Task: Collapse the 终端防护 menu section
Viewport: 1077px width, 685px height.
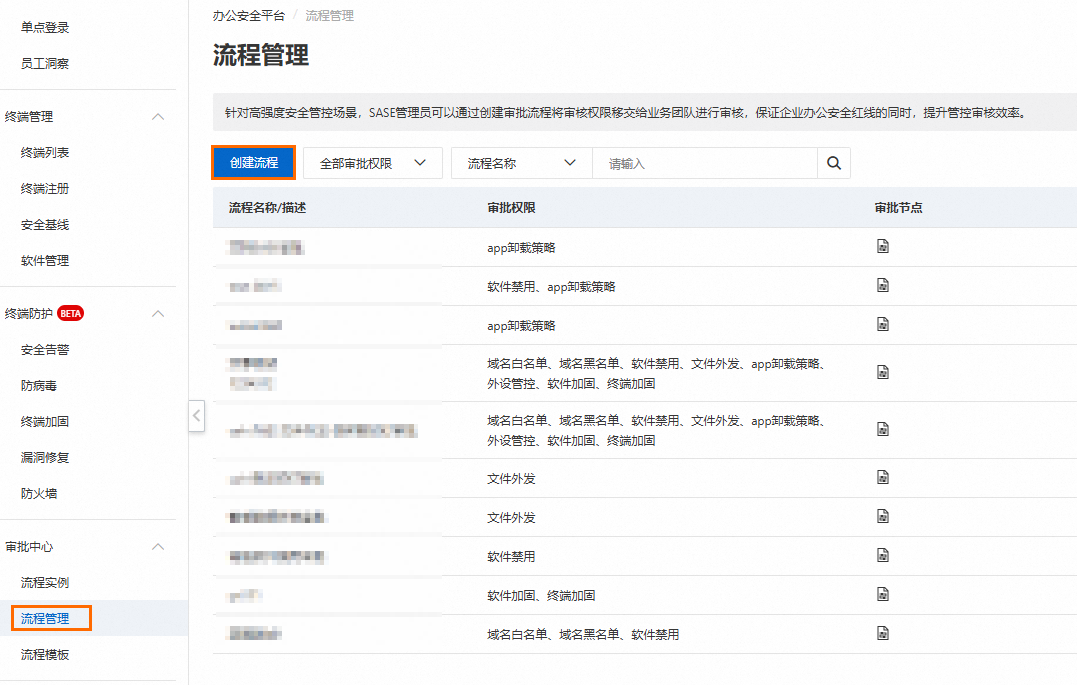Action: coord(158,313)
